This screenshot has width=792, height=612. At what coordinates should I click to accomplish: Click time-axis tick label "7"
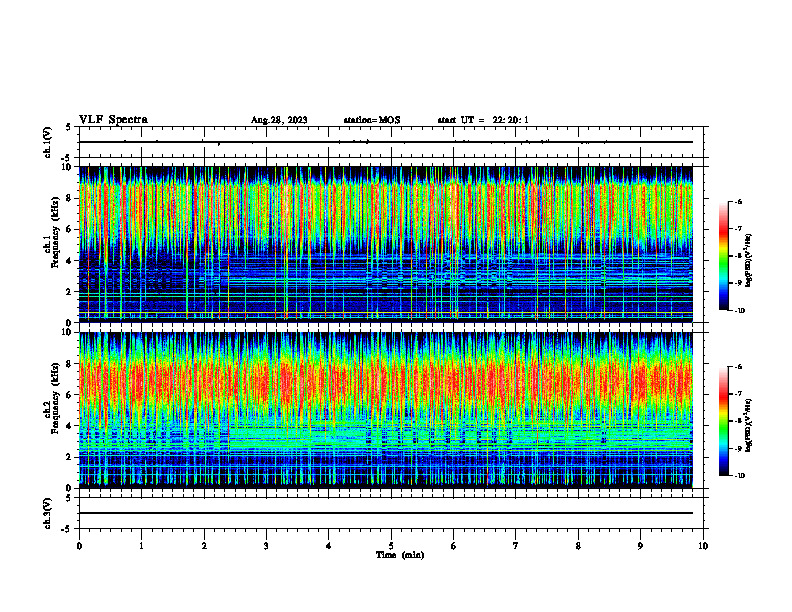(x=516, y=546)
